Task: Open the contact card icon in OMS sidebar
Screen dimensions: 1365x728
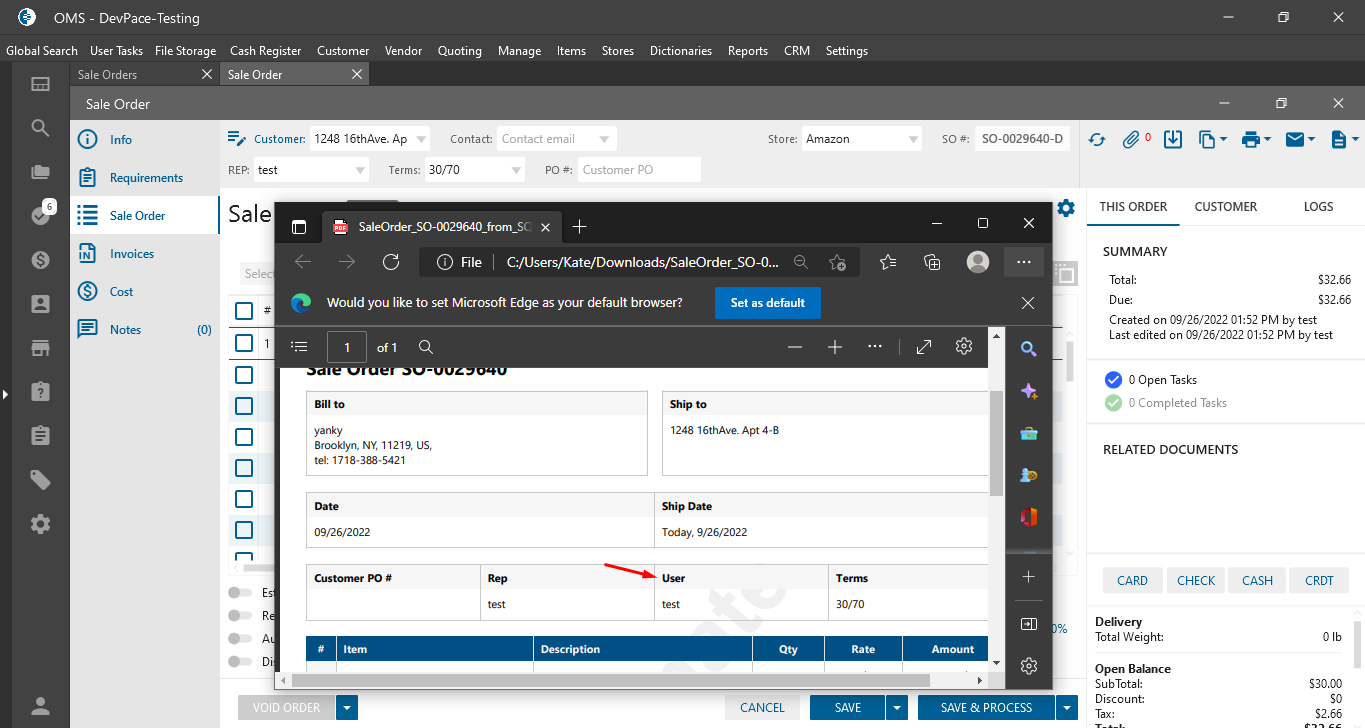Action: click(x=40, y=304)
